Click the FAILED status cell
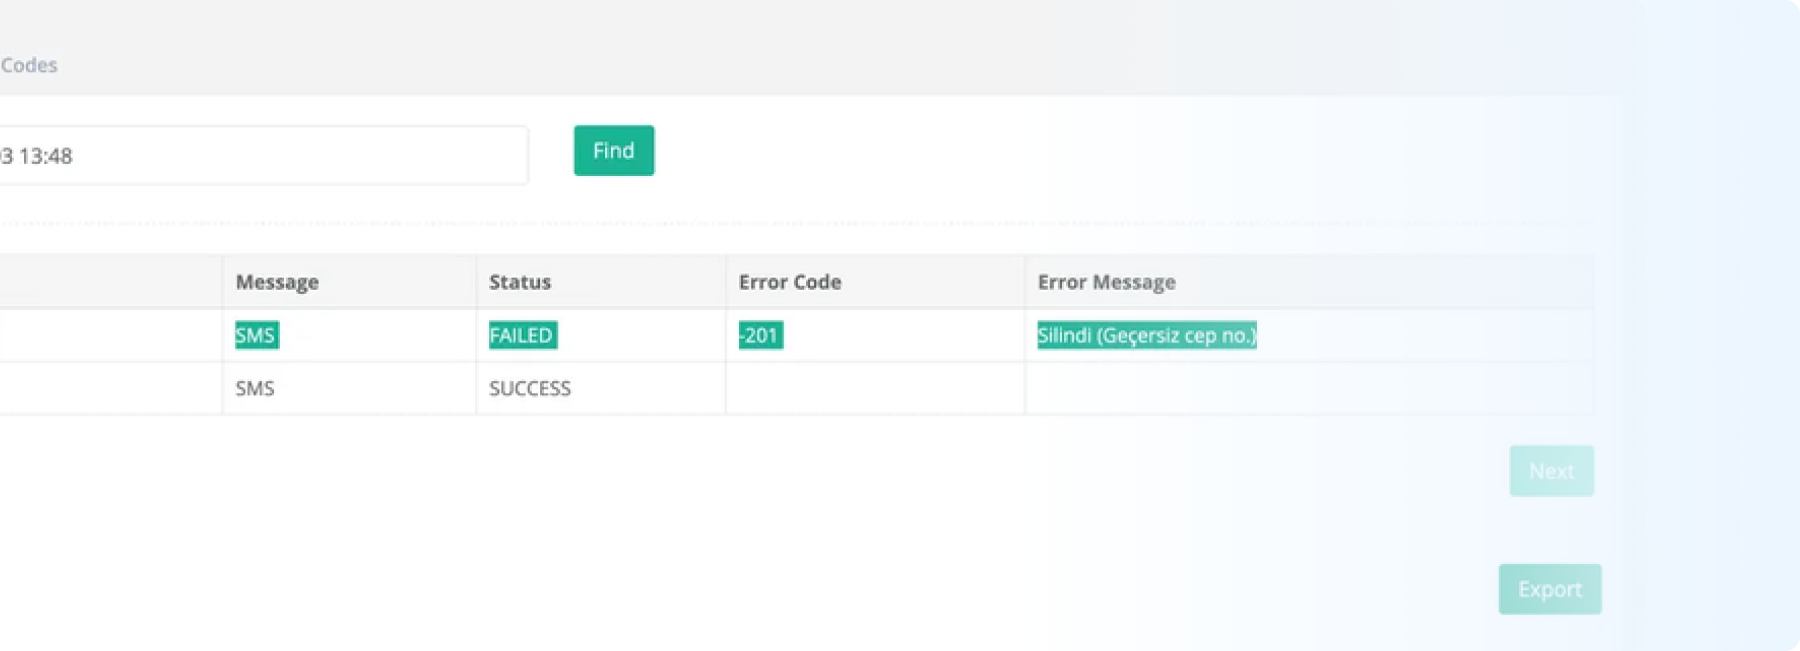 click(522, 335)
